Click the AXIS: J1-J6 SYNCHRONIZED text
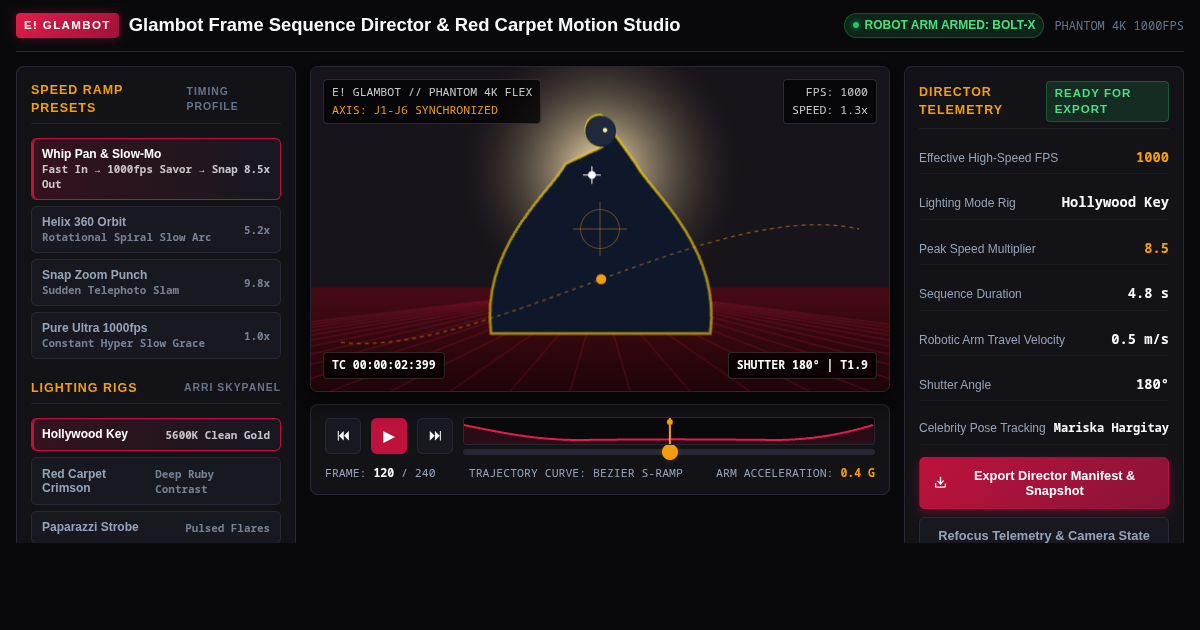This screenshot has width=1200, height=630. pos(415,110)
